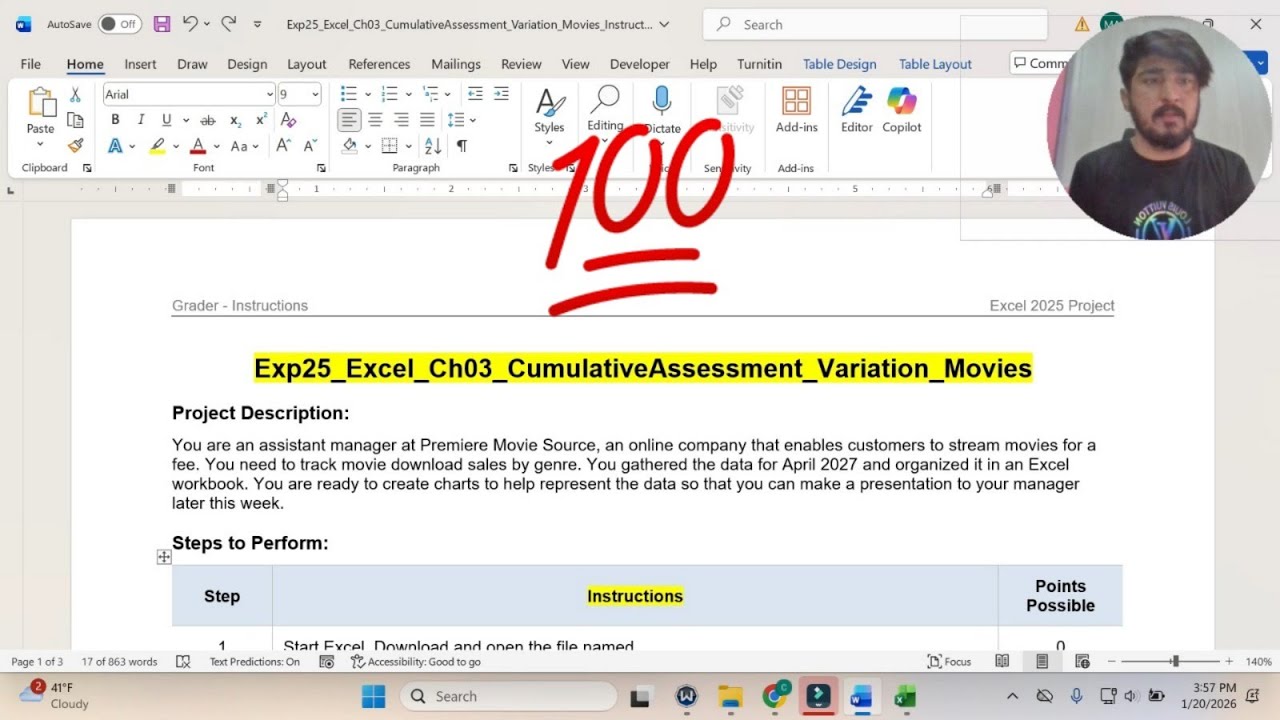Launch Copilot from the ribbon
The height and width of the screenshot is (720, 1280).
click(x=902, y=110)
